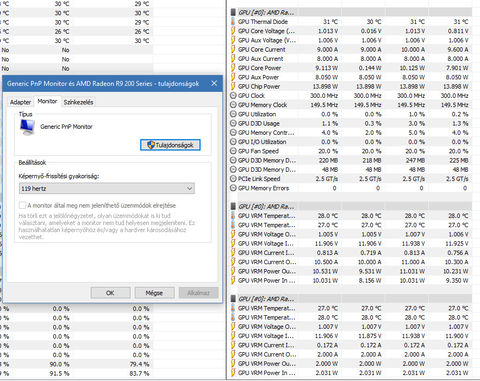Click the 90.0 % value in the left panel
Viewport: 480px width, 381px height.
[x=59, y=364]
